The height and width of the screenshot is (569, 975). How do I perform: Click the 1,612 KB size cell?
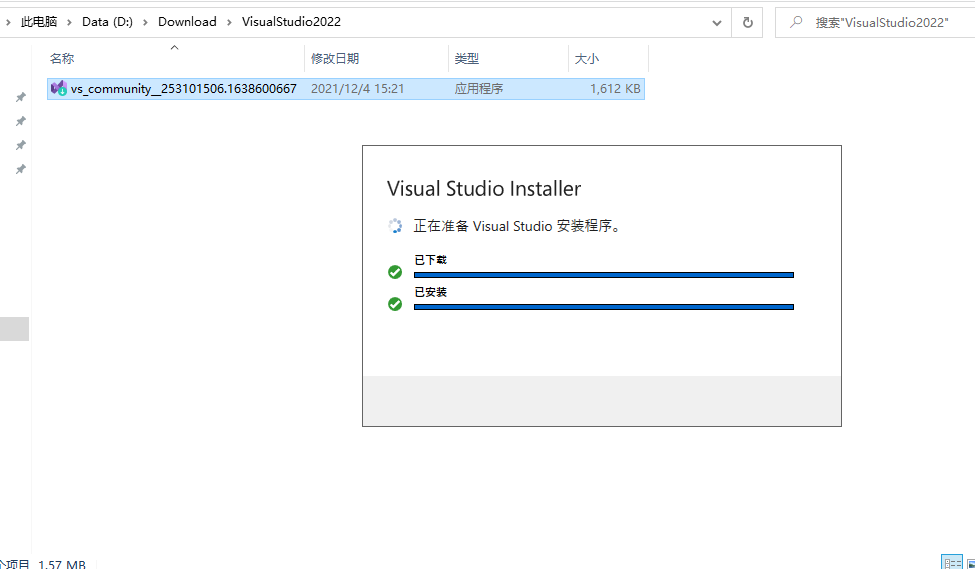click(x=615, y=89)
